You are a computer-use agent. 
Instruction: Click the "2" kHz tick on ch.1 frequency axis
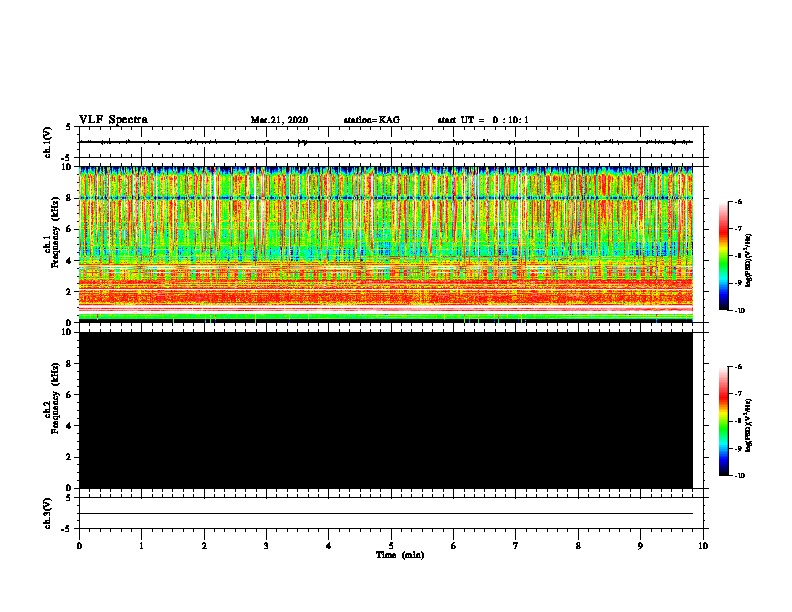click(x=70, y=292)
